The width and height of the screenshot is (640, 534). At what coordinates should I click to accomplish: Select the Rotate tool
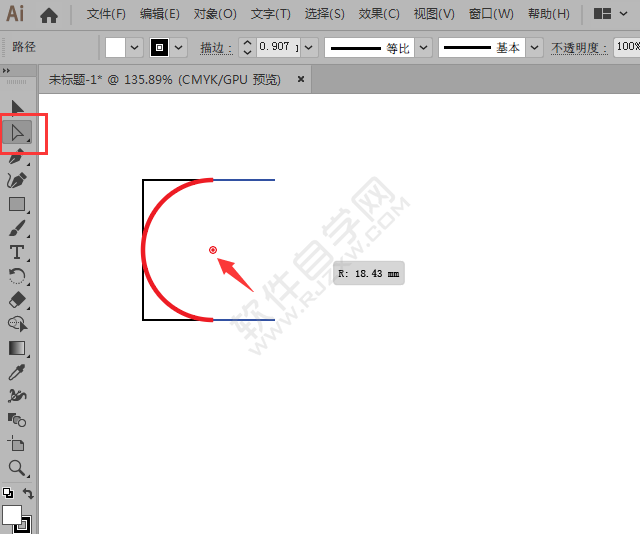click(x=17, y=276)
